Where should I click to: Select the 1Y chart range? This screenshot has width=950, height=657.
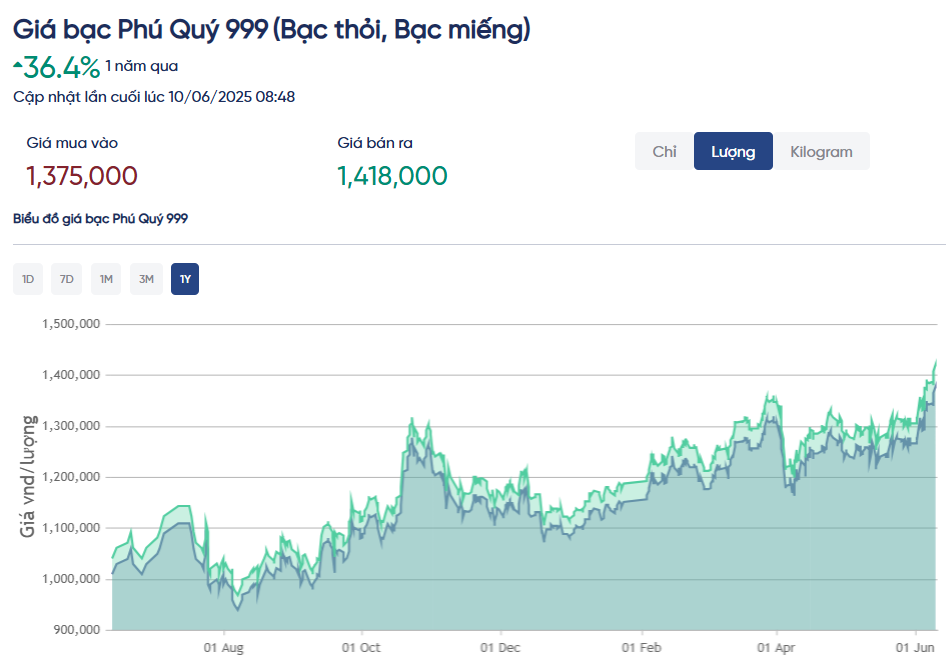click(x=185, y=279)
